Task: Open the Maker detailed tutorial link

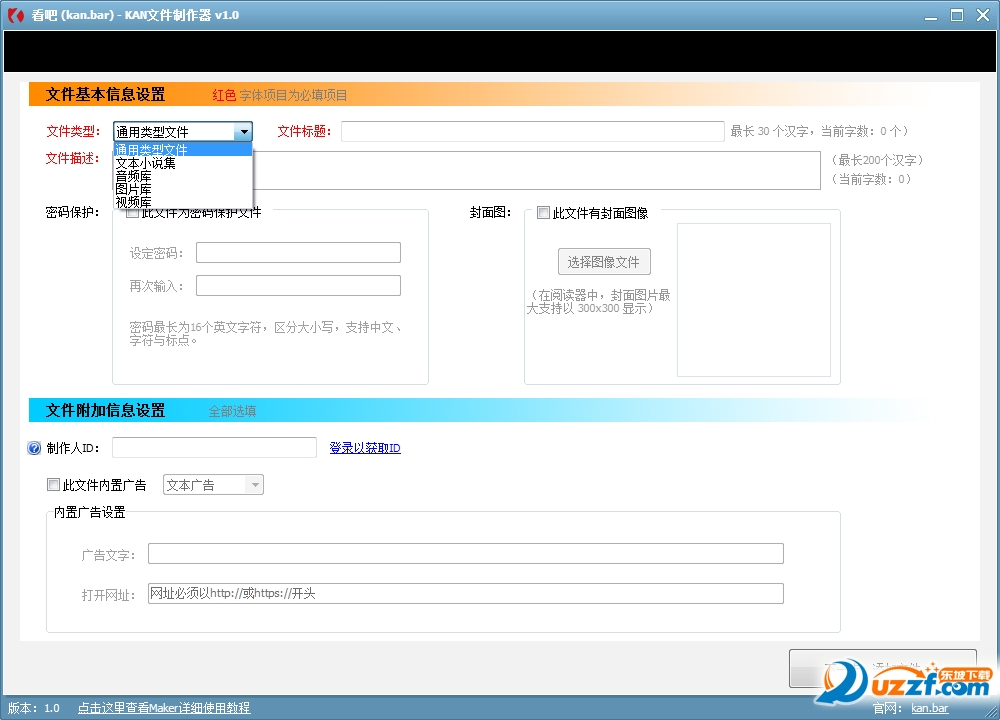Action: pyautogui.click(x=164, y=708)
